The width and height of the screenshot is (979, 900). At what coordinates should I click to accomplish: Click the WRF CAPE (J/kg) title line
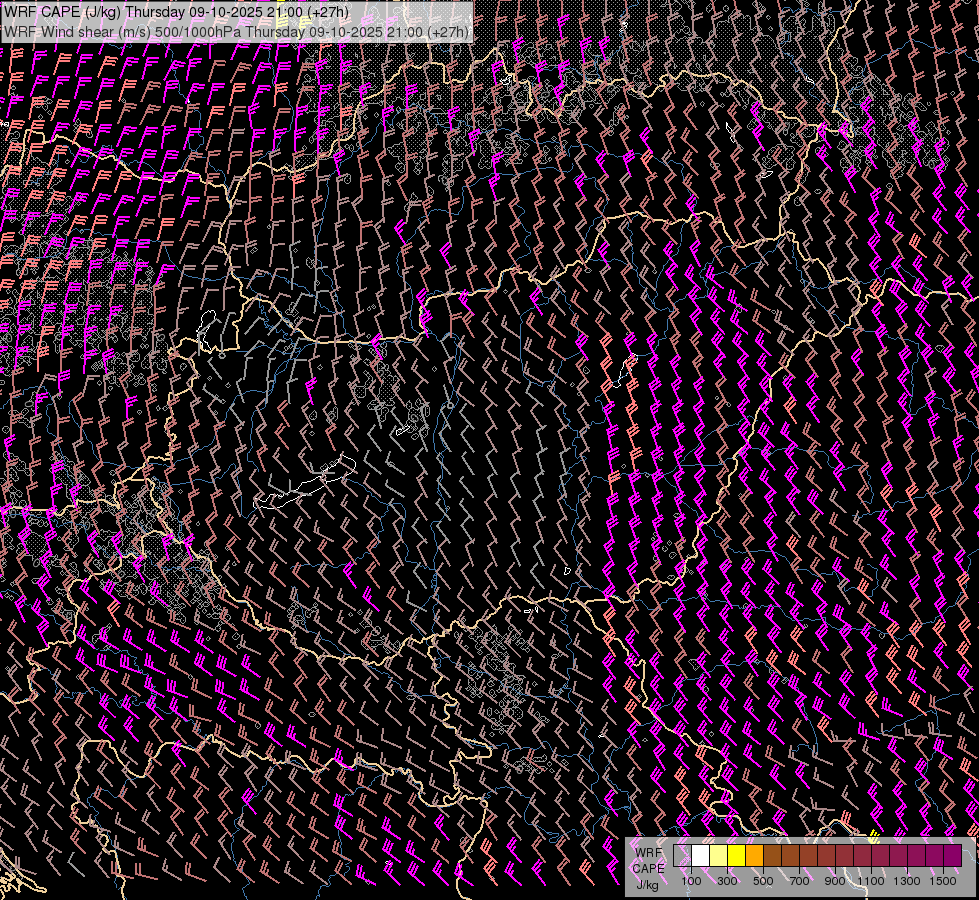(x=177, y=12)
